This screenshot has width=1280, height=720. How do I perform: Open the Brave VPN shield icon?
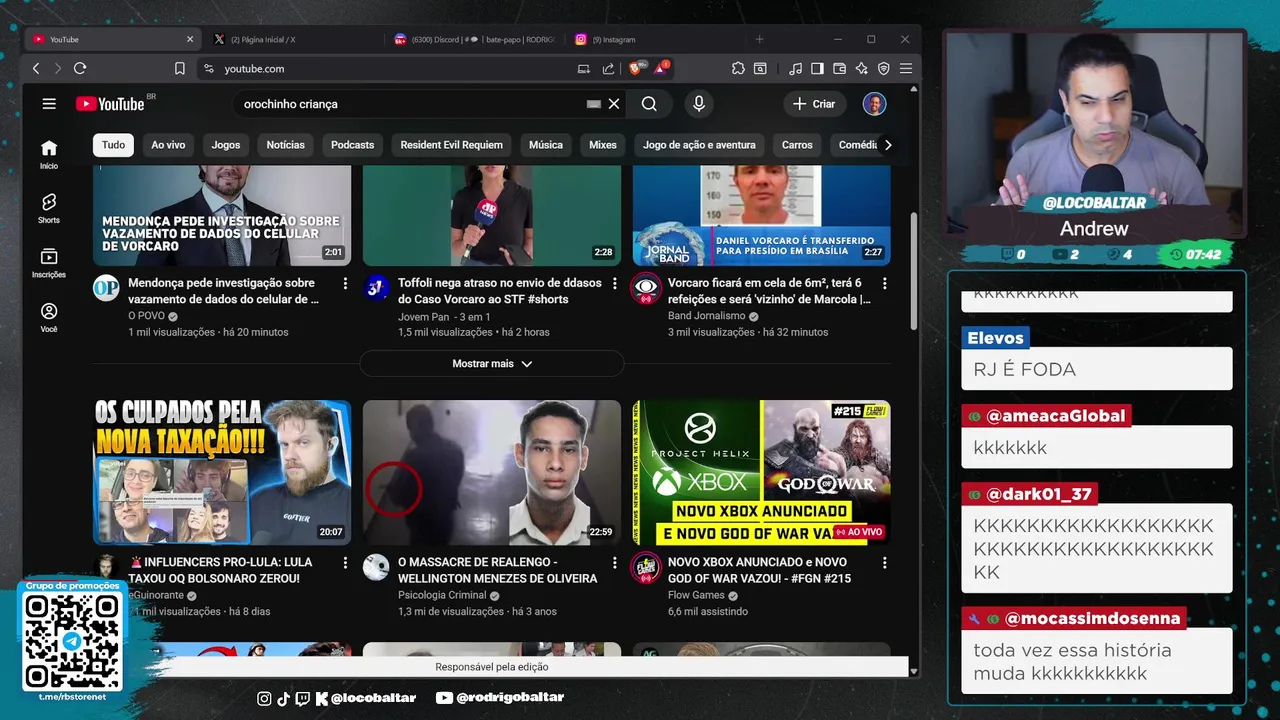883,69
